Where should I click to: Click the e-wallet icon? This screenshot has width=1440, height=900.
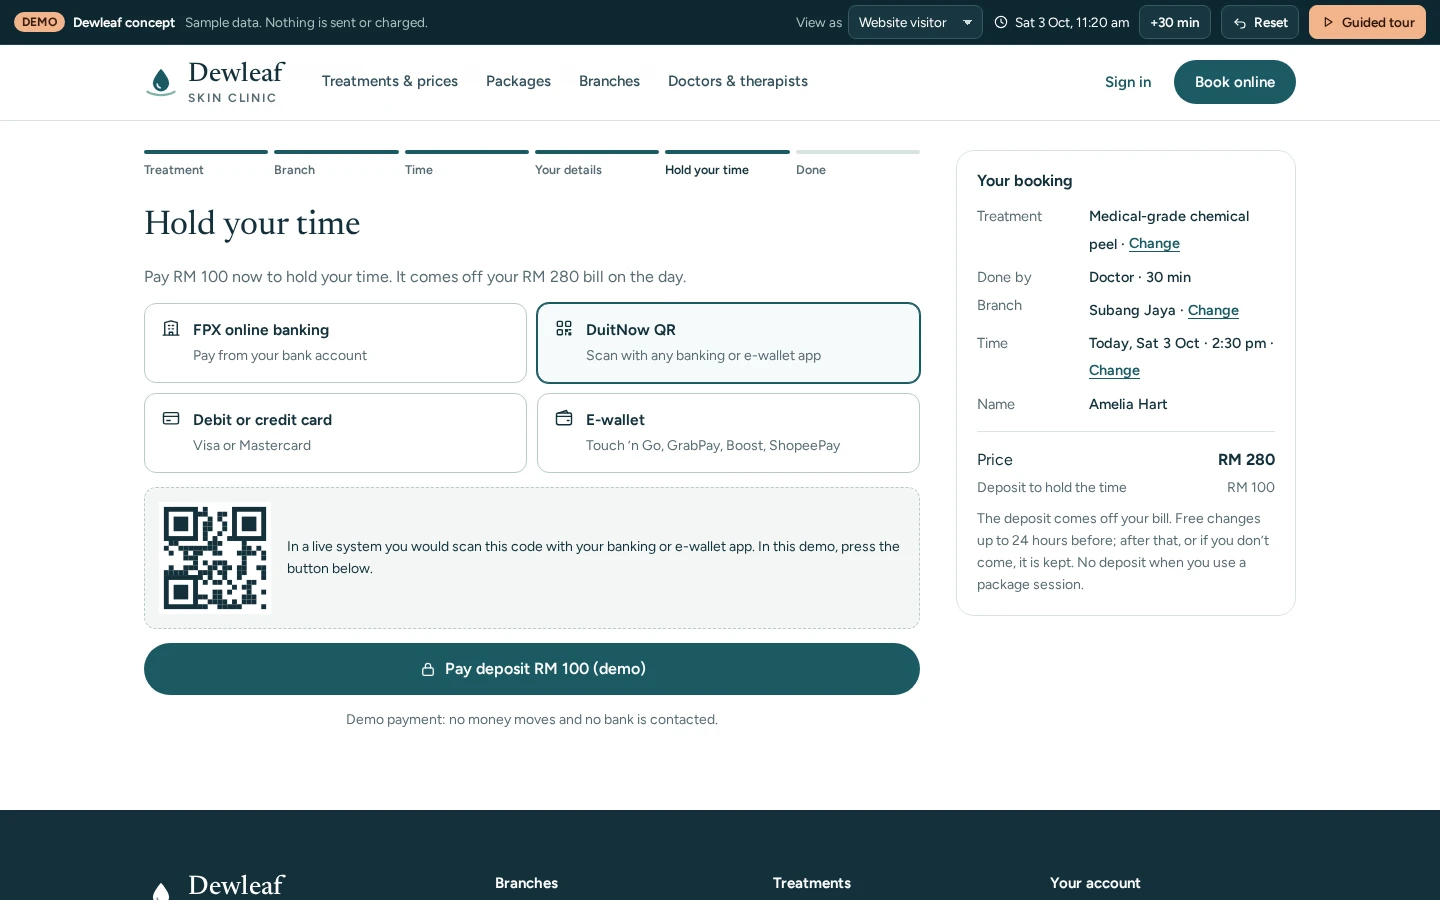564,418
